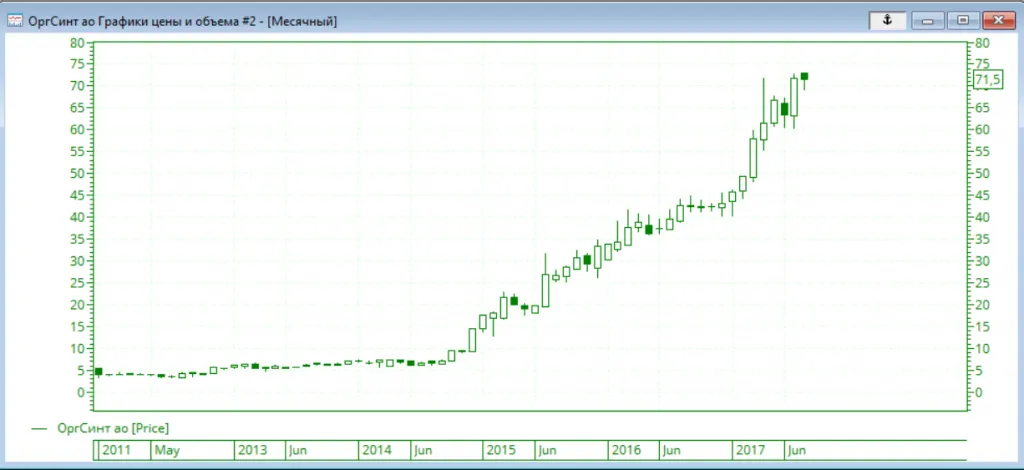Click the anchor dock icon in title bar
The image size is (1024, 470).
click(x=886, y=20)
